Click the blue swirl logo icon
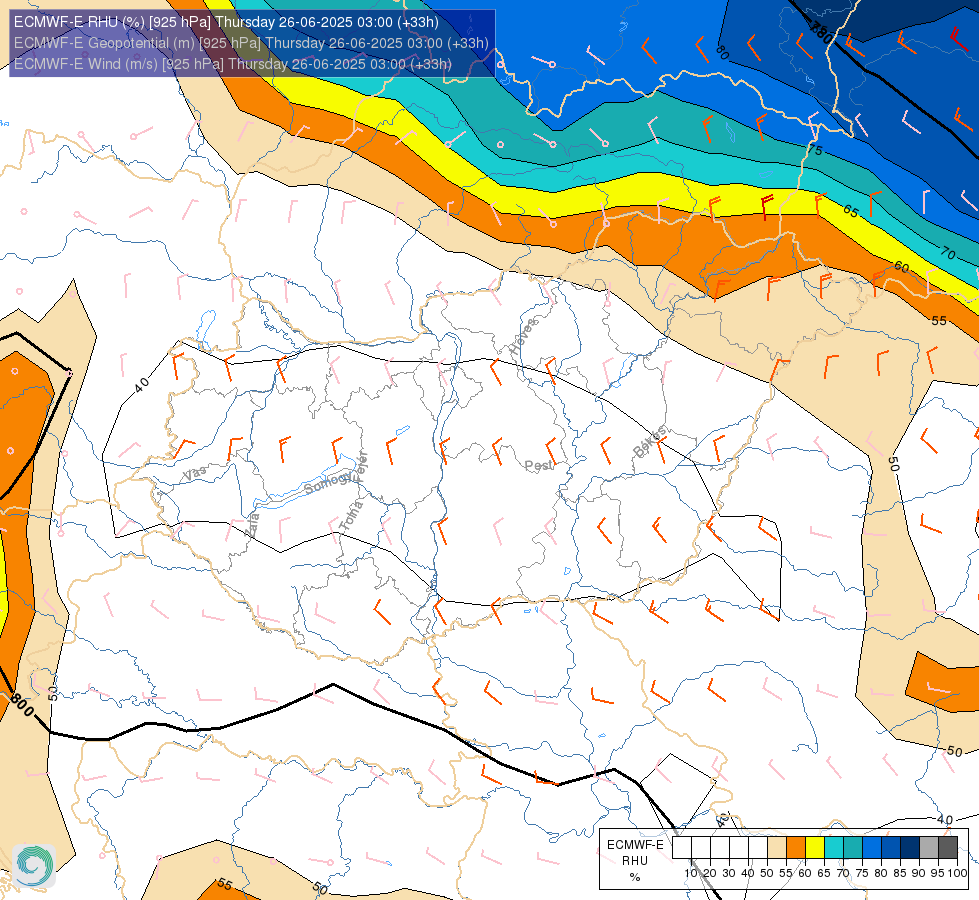This screenshot has height=900, width=979. click(x=34, y=866)
